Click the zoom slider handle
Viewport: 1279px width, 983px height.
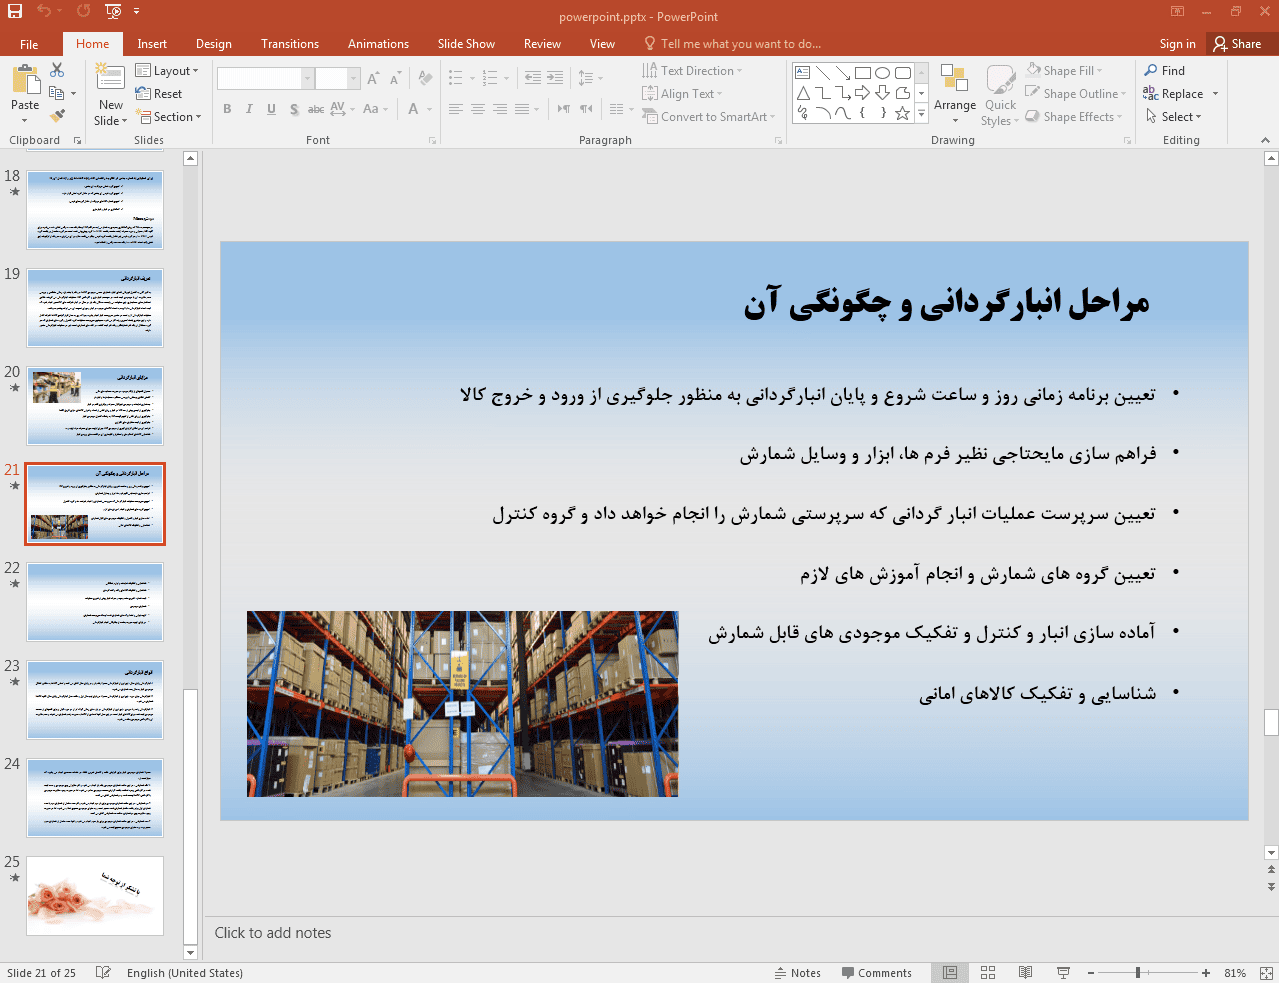coord(1138,973)
